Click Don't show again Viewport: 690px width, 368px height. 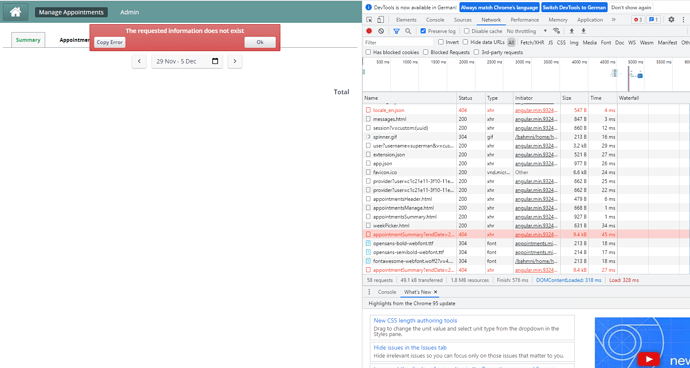pyautogui.click(x=631, y=7)
